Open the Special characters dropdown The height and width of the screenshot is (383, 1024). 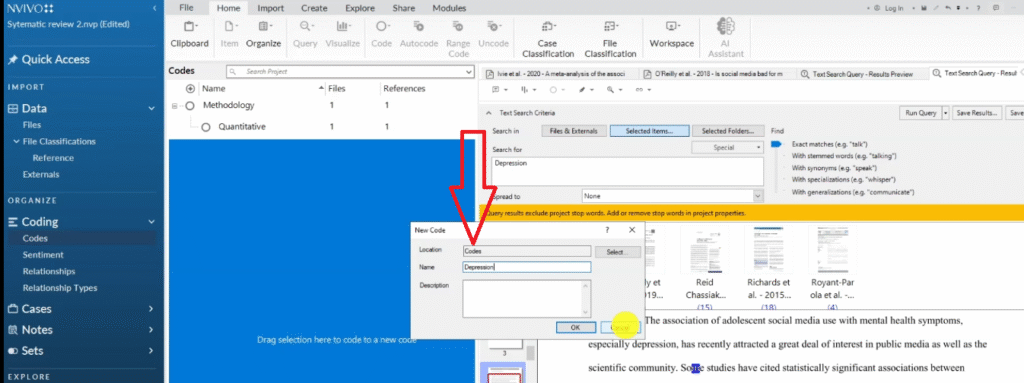[728, 148]
